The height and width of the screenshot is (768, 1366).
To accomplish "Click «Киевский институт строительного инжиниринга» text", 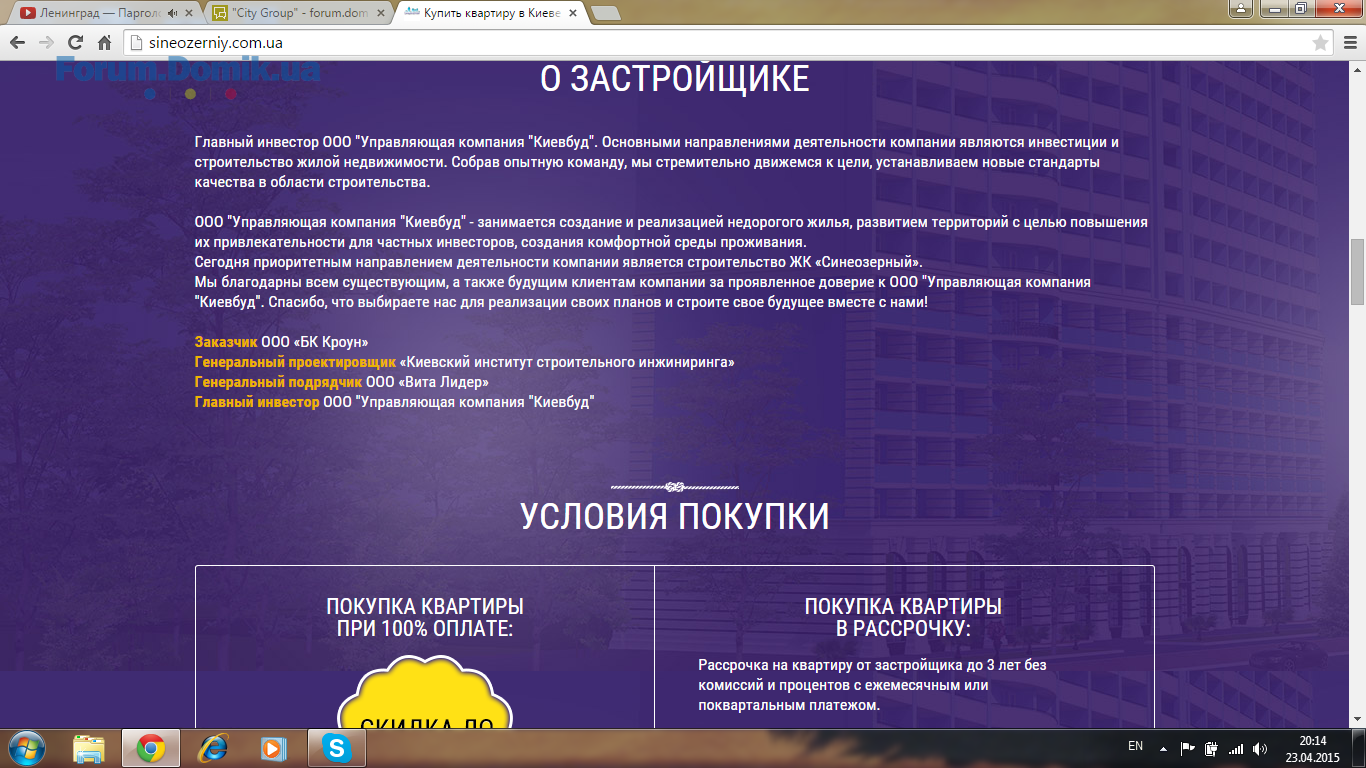I will [x=567, y=362].
